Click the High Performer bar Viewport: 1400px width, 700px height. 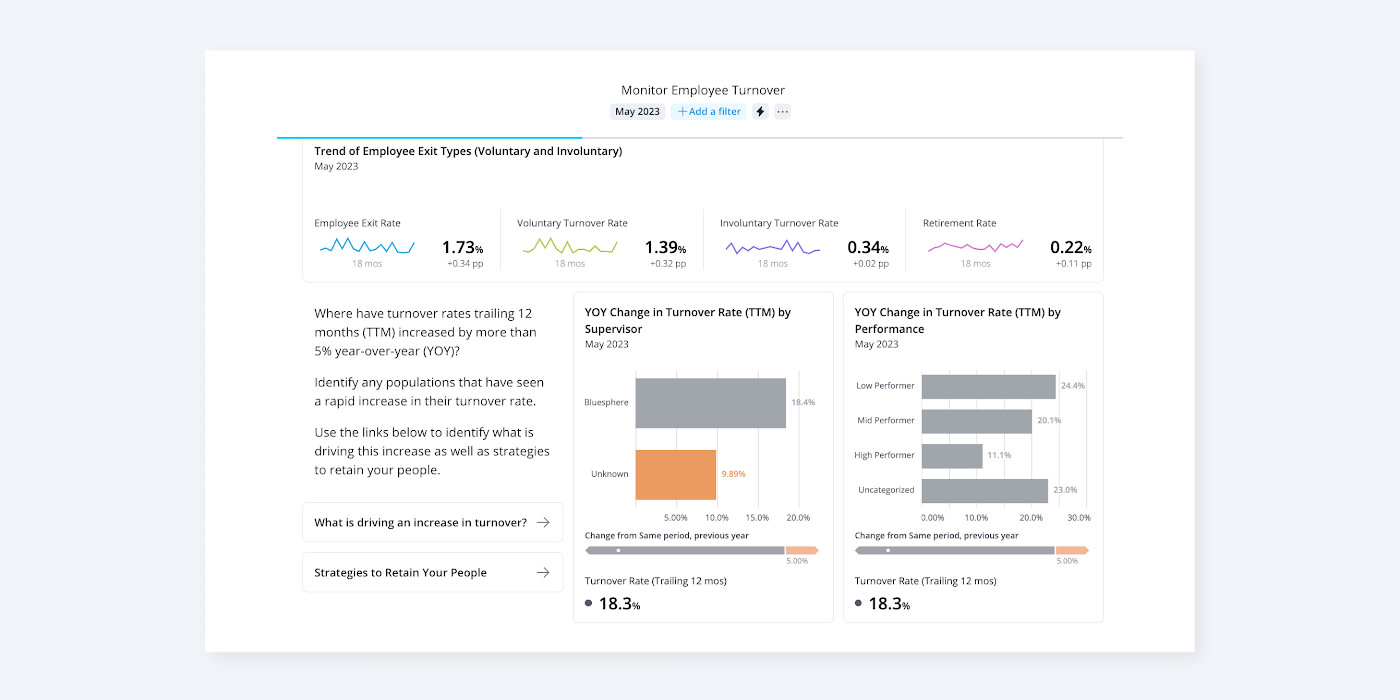952,456
